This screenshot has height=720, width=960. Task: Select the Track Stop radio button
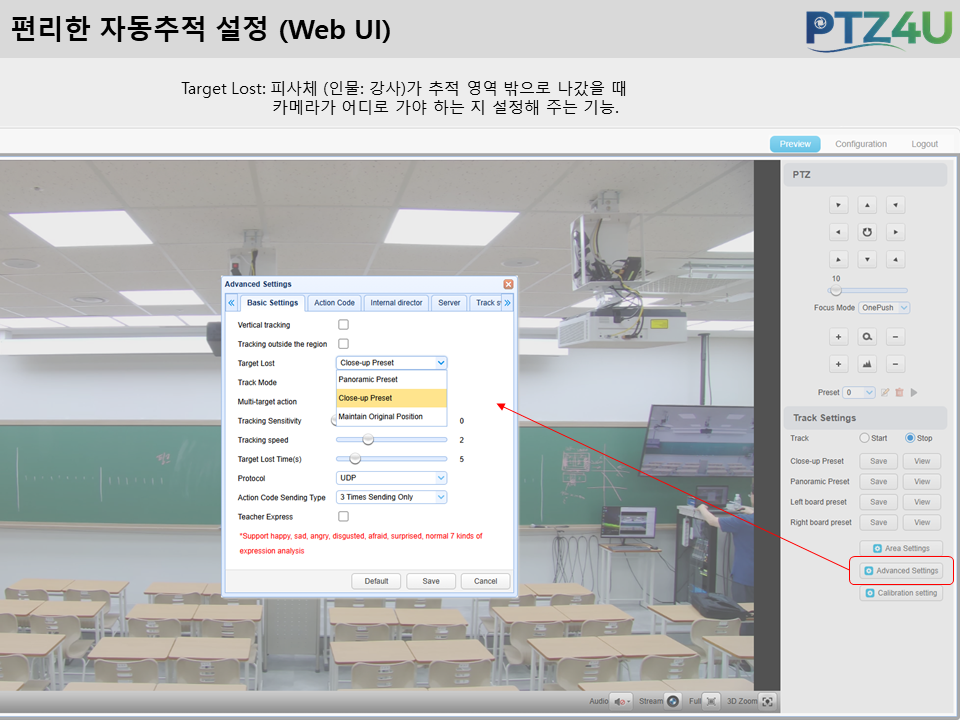tap(910, 438)
